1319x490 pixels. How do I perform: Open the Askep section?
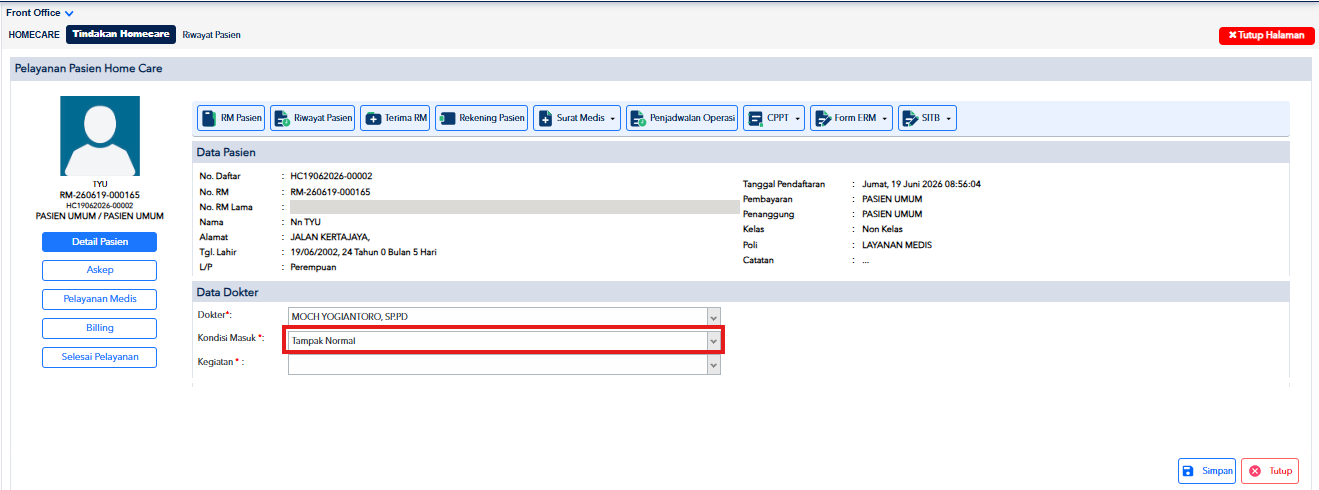coord(100,271)
